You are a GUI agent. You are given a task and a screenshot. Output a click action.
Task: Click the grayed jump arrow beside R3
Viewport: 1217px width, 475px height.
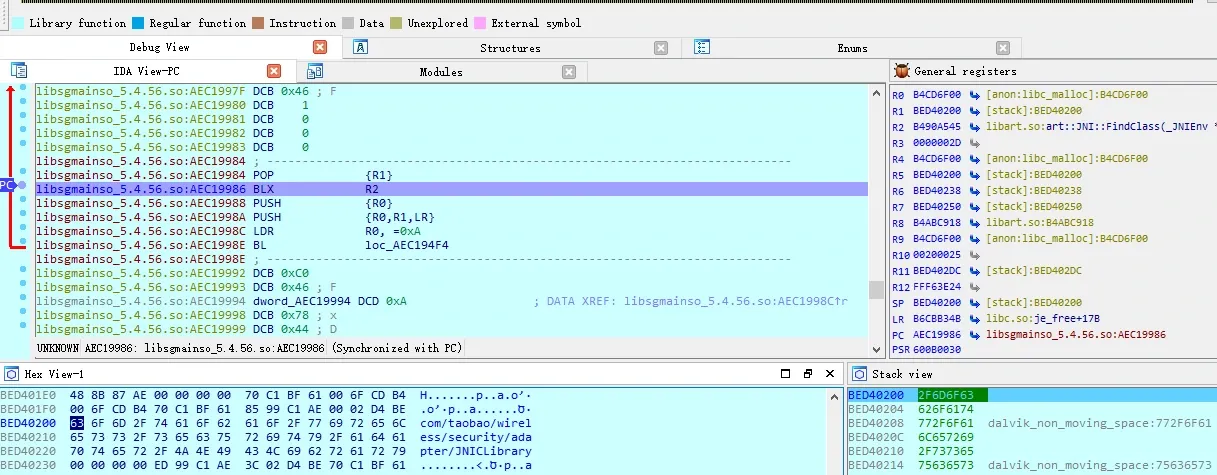pyautogui.click(x=974, y=143)
